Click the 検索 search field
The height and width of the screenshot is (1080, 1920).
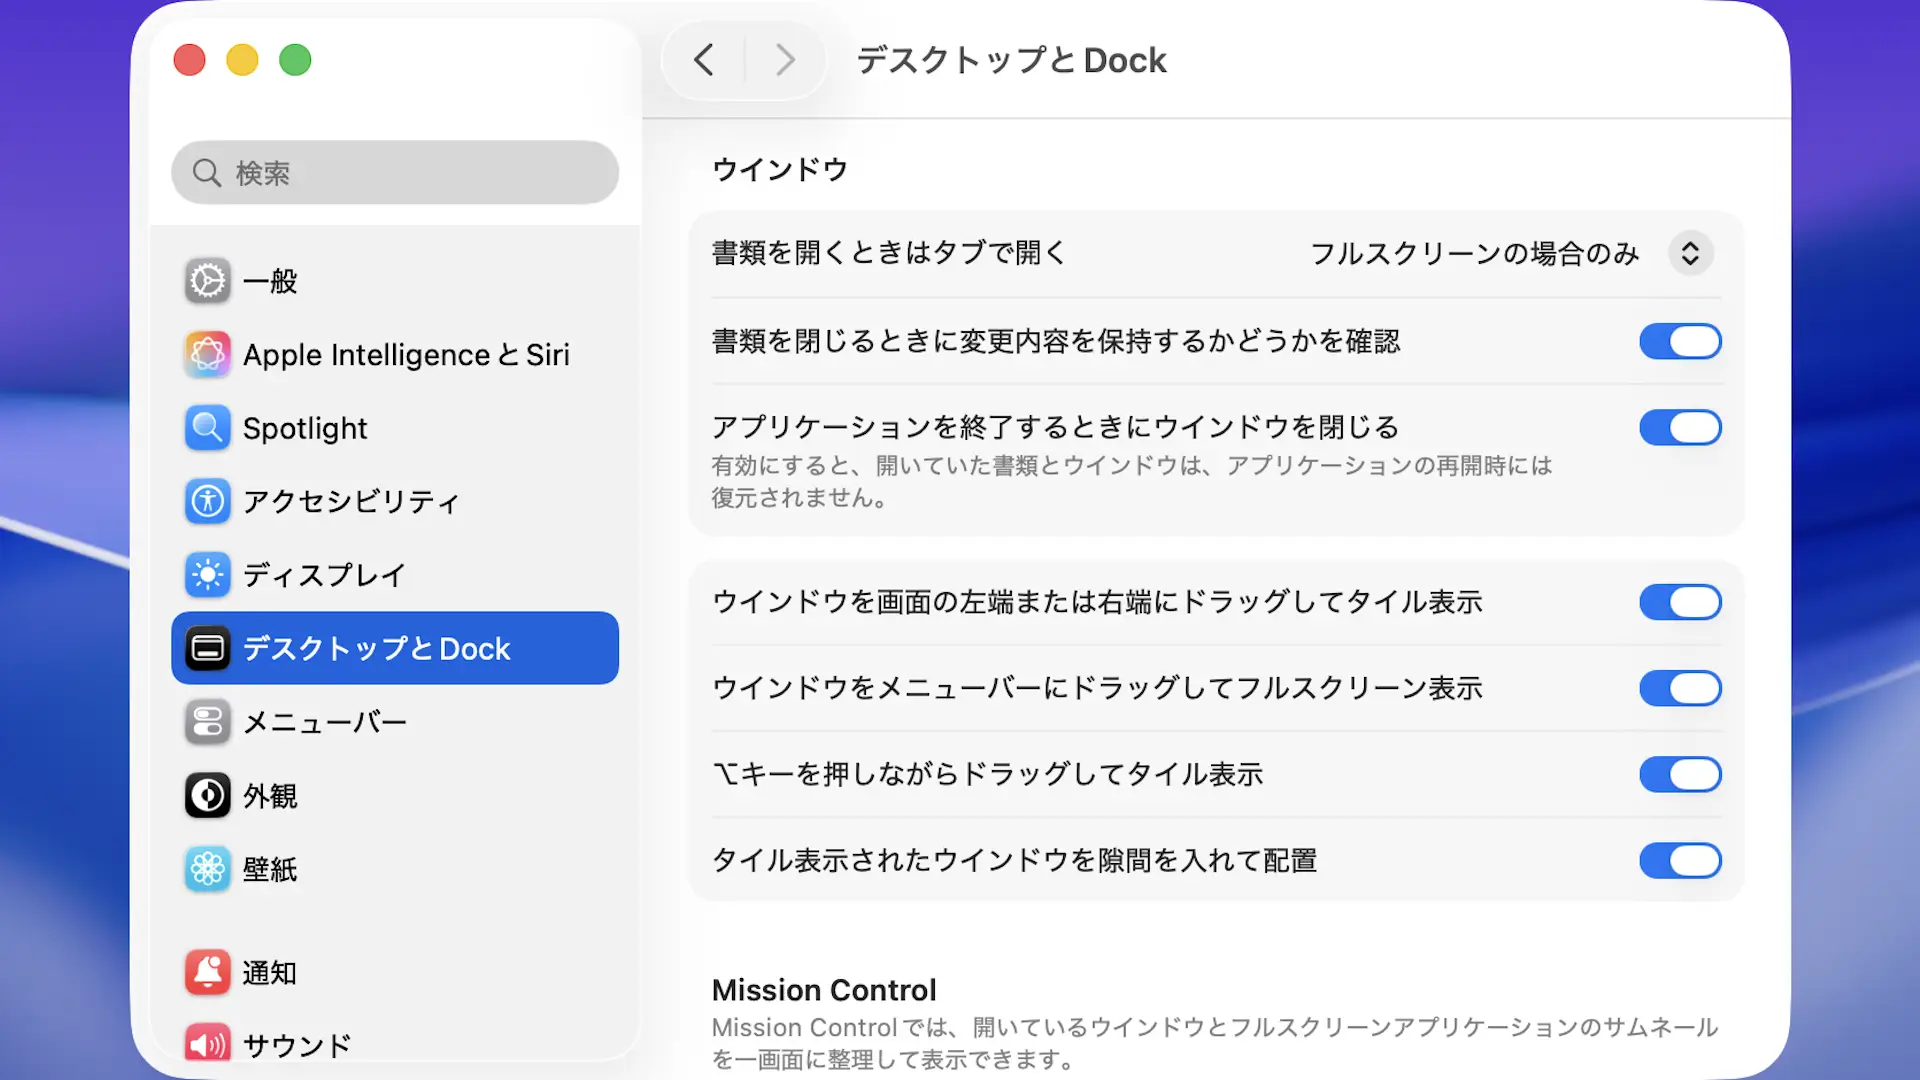(395, 173)
